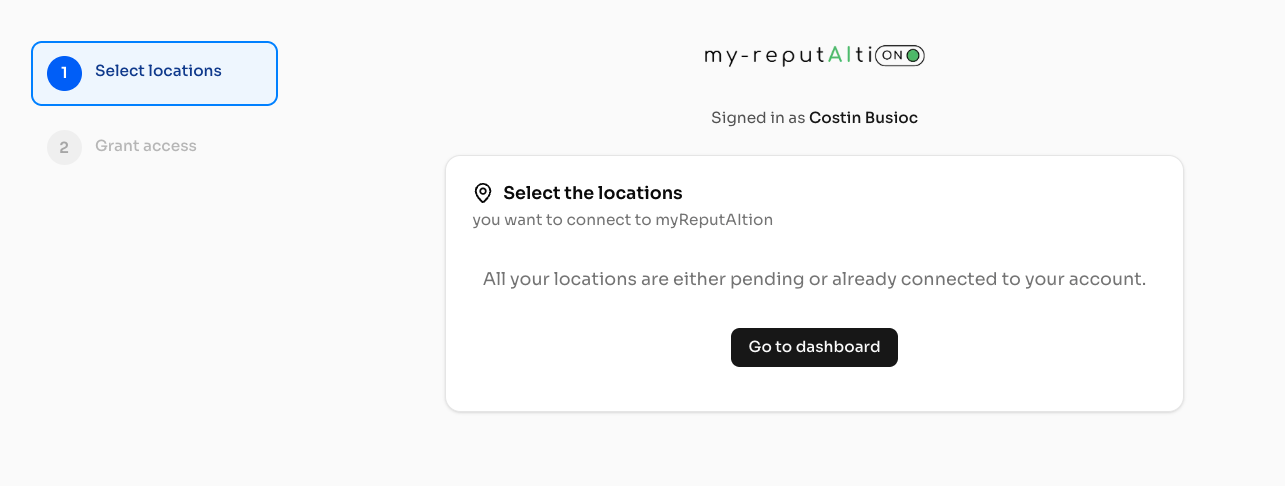Screen dimensions: 1285x486
Task: Click the green dot in logo switch
Action: (x=913, y=56)
